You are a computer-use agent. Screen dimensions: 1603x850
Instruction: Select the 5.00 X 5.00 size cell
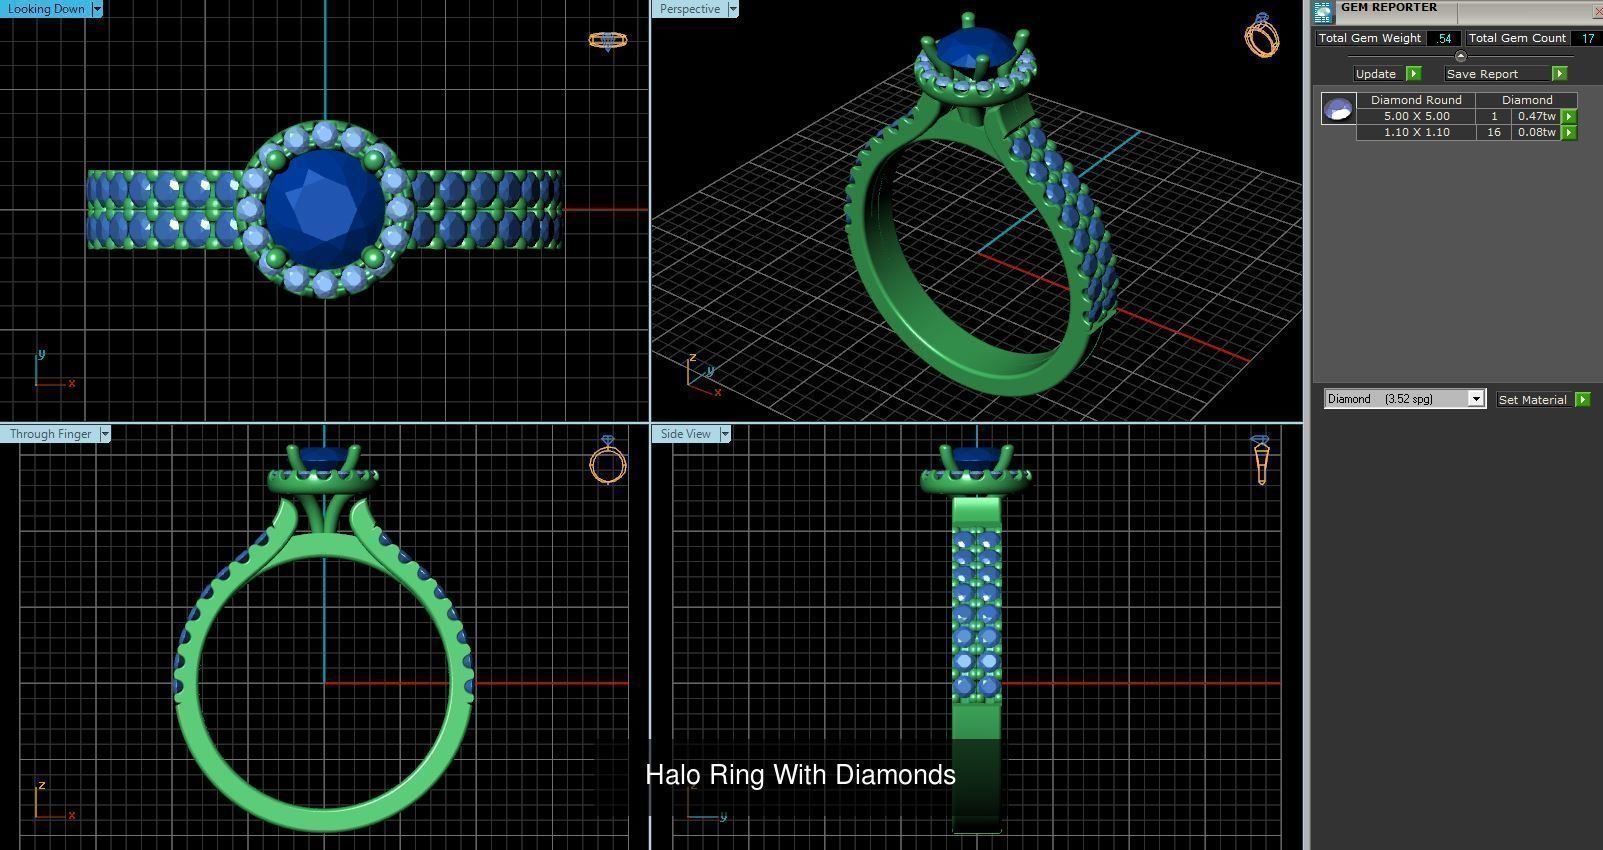pos(1416,116)
